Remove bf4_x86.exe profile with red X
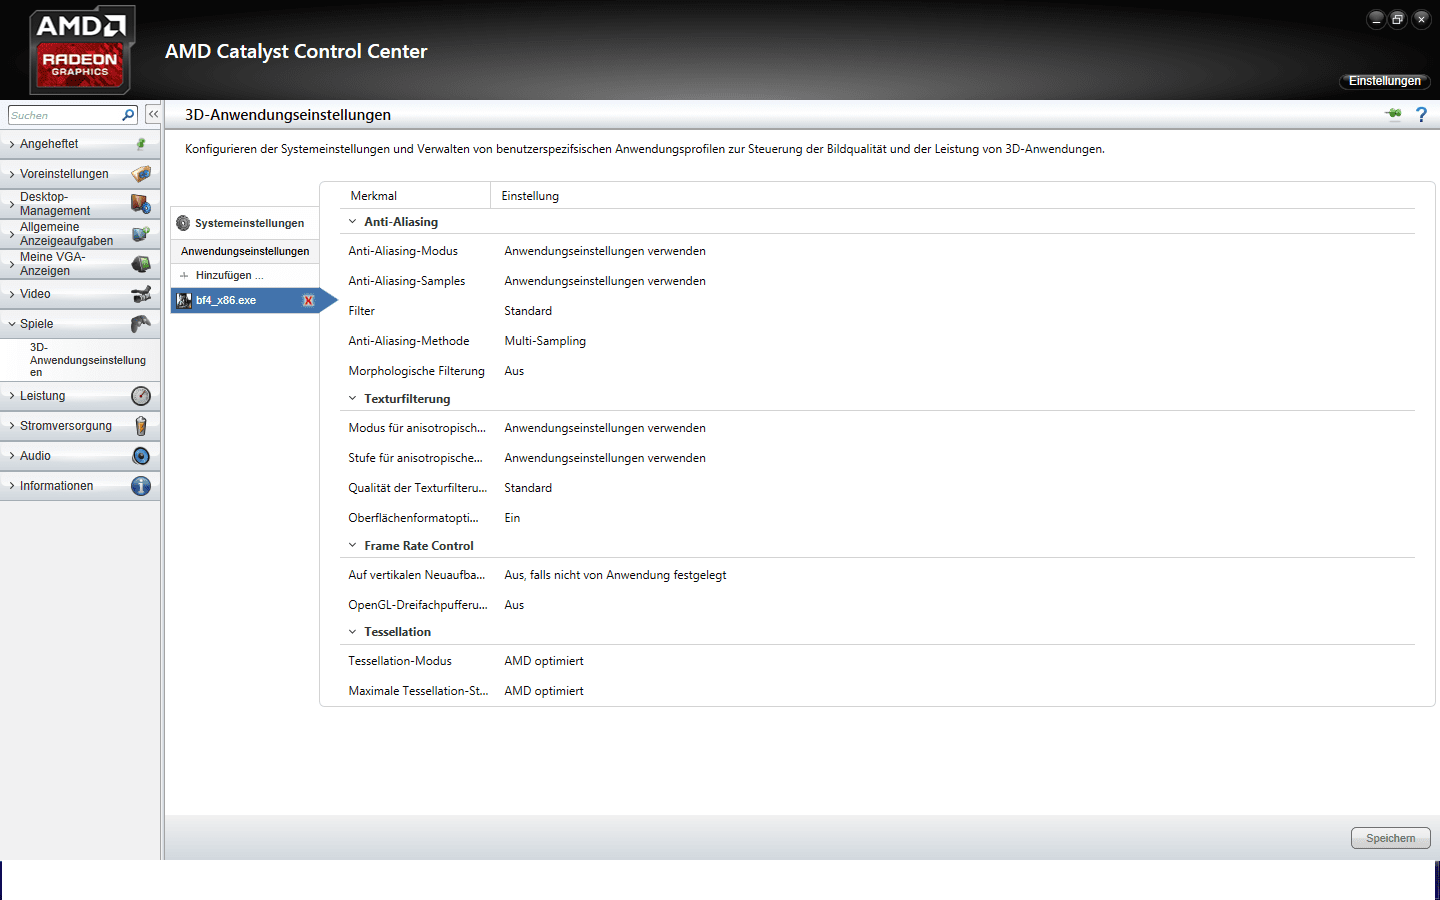The image size is (1440, 900). tap(308, 300)
